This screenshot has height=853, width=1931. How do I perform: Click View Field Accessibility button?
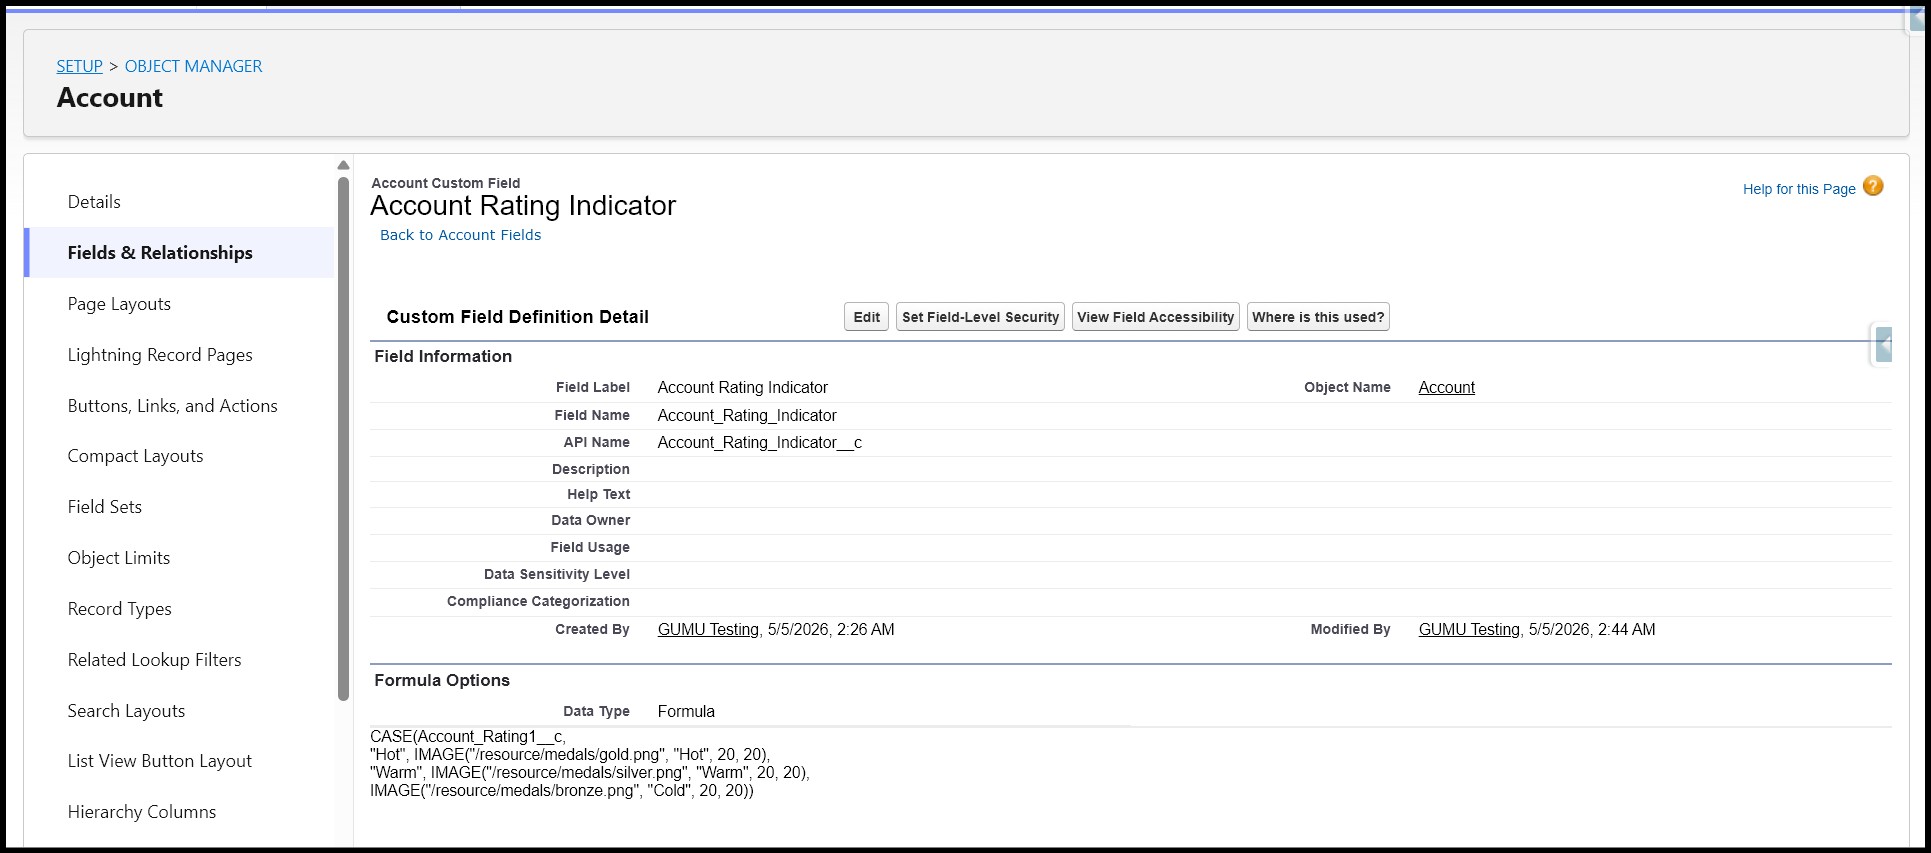click(1156, 317)
